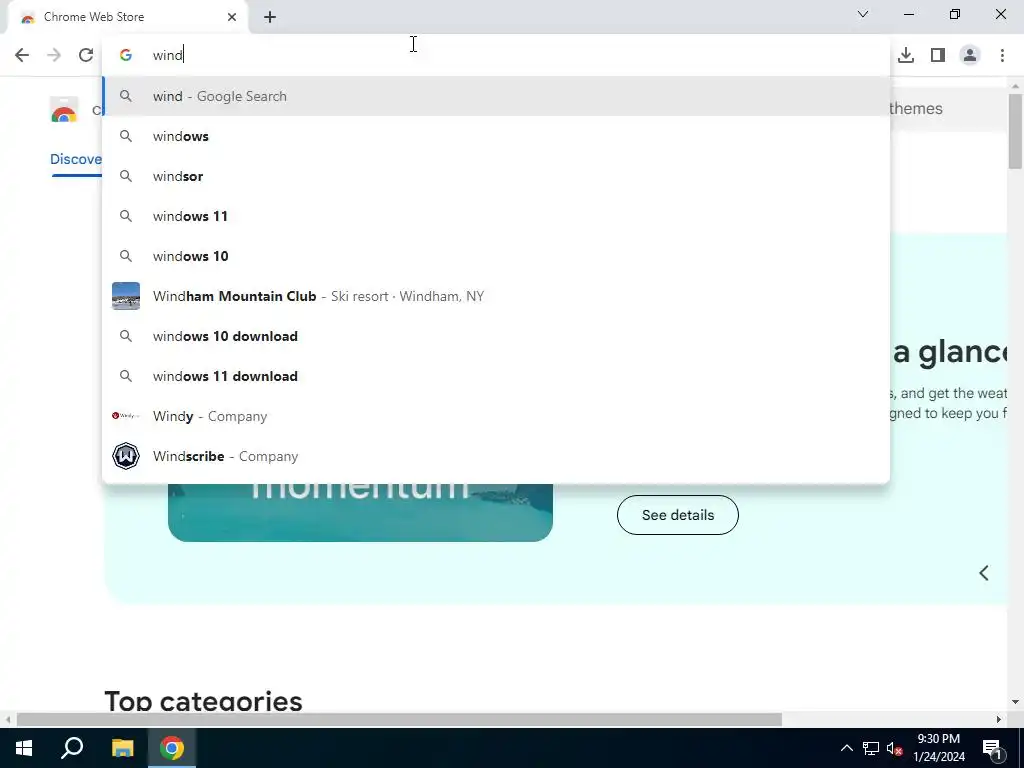Click the muted volume tray icon
The height and width of the screenshot is (768, 1024).
coord(895,748)
